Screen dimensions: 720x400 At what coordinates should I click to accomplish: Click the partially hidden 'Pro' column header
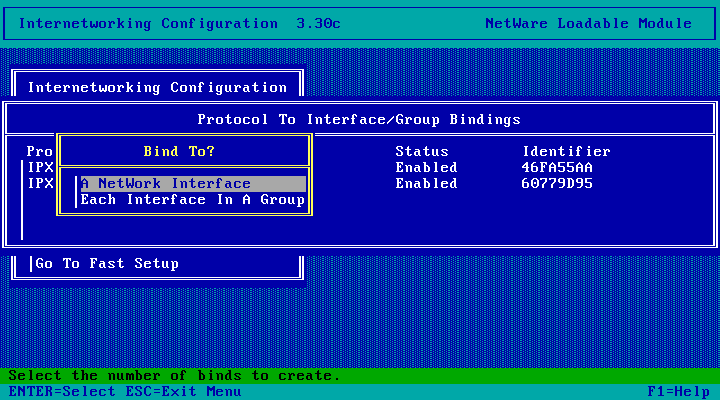click(x=39, y=152)
